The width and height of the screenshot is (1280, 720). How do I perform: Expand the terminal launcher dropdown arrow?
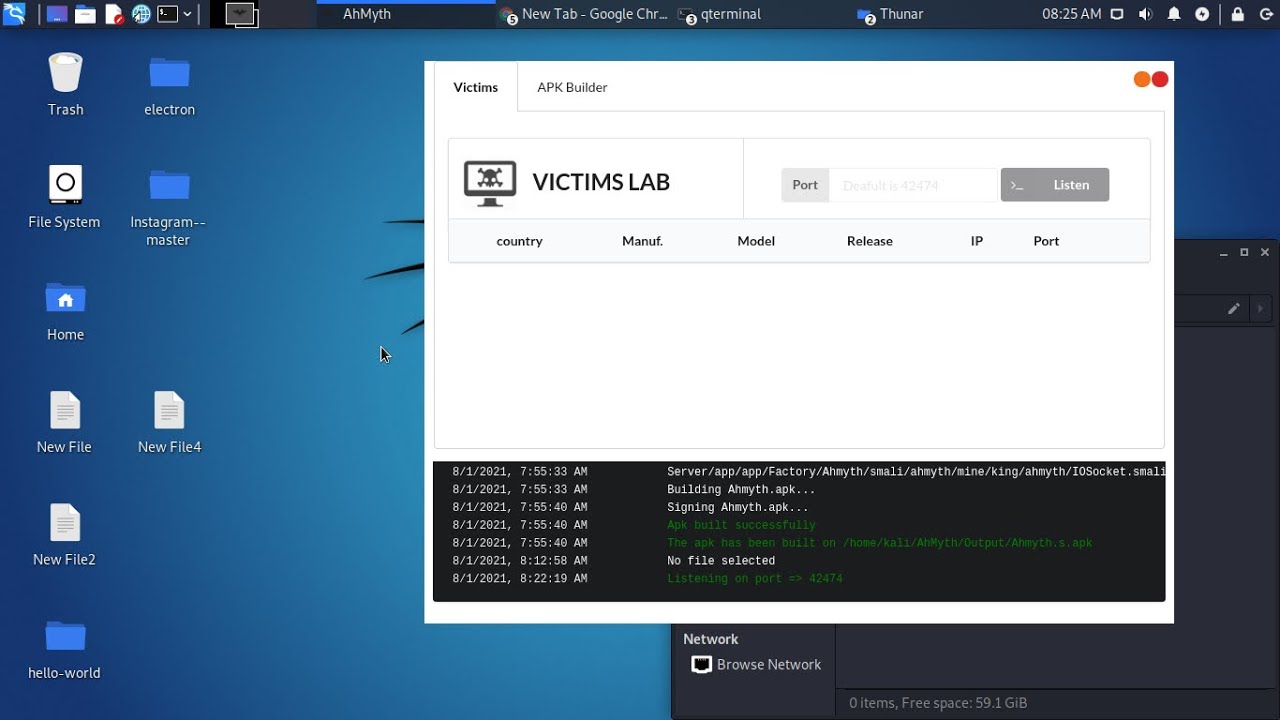coord(187,14)
